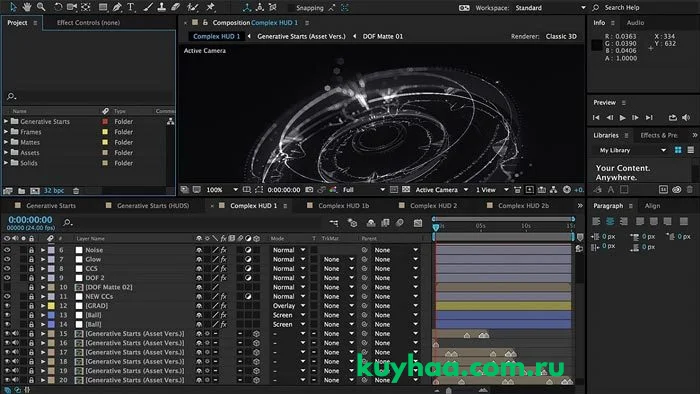Create new folder in Project panel

[21, 191]
